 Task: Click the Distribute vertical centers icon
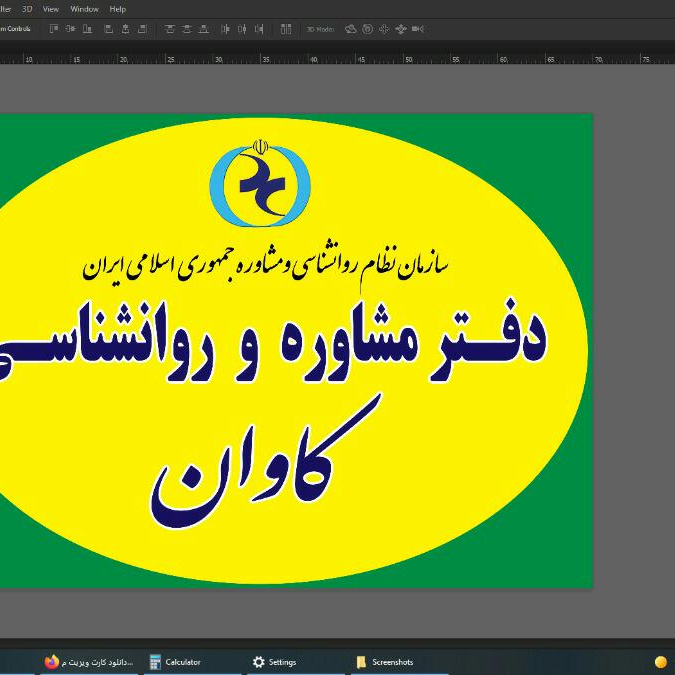coord(186,29)
